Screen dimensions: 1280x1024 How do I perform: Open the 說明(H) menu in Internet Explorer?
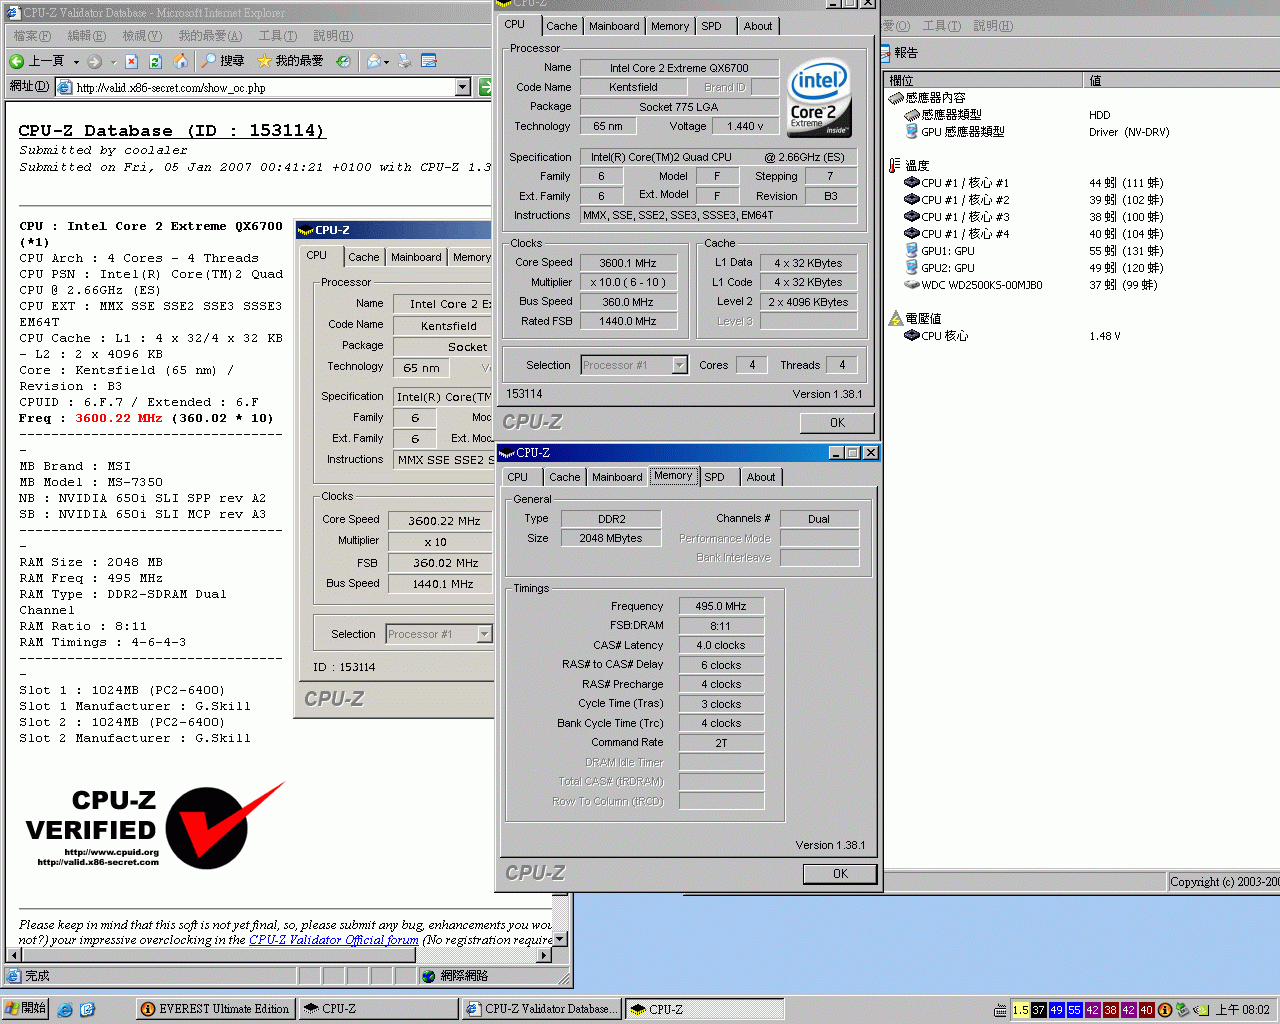333,36
